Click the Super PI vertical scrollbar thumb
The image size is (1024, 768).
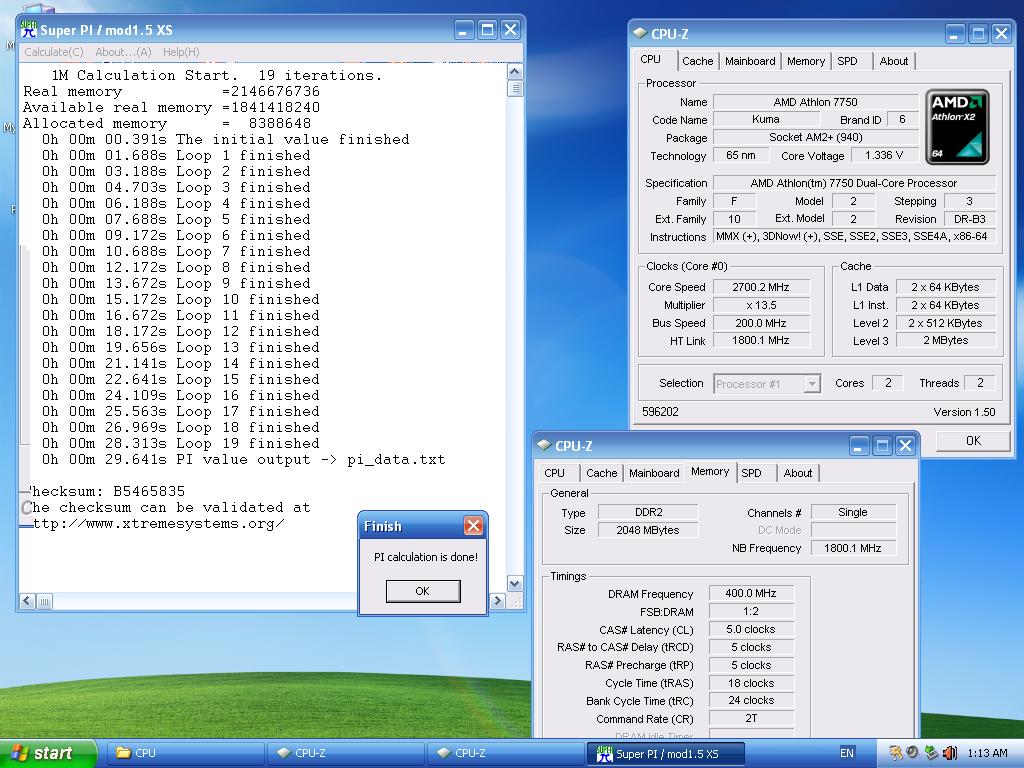tap(515, 88)
